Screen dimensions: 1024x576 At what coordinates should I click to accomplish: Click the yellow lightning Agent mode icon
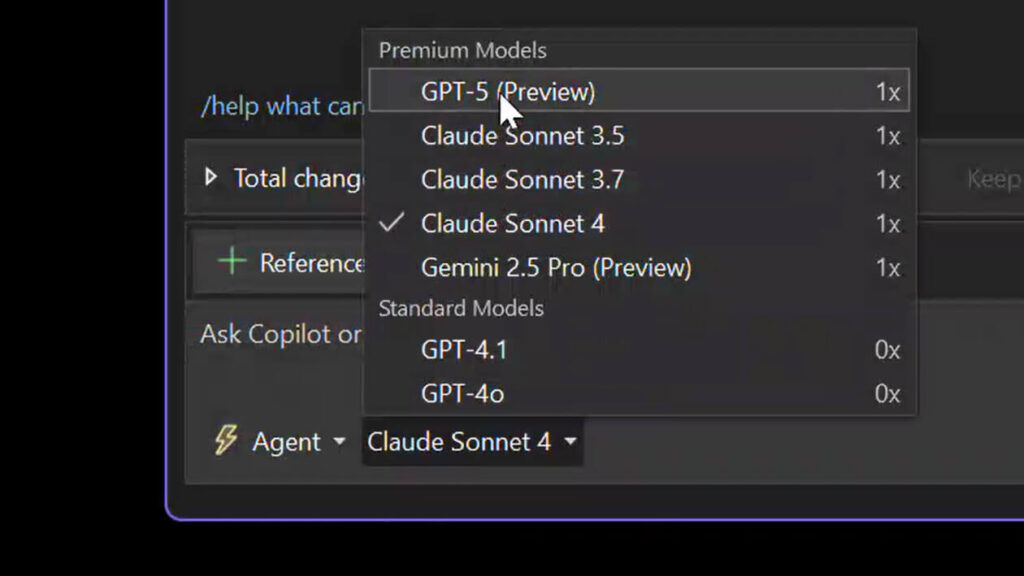(x=224, y=441)
